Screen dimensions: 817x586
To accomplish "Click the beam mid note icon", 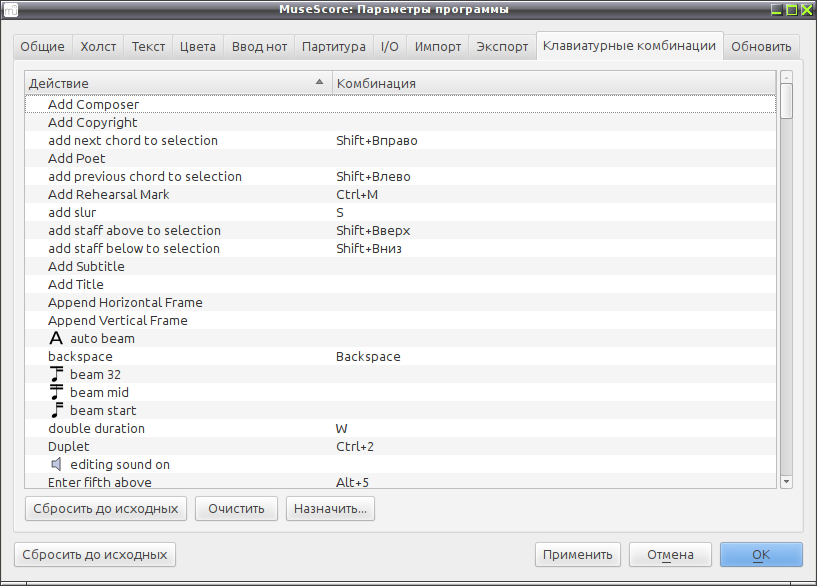I will pos(56,392).
